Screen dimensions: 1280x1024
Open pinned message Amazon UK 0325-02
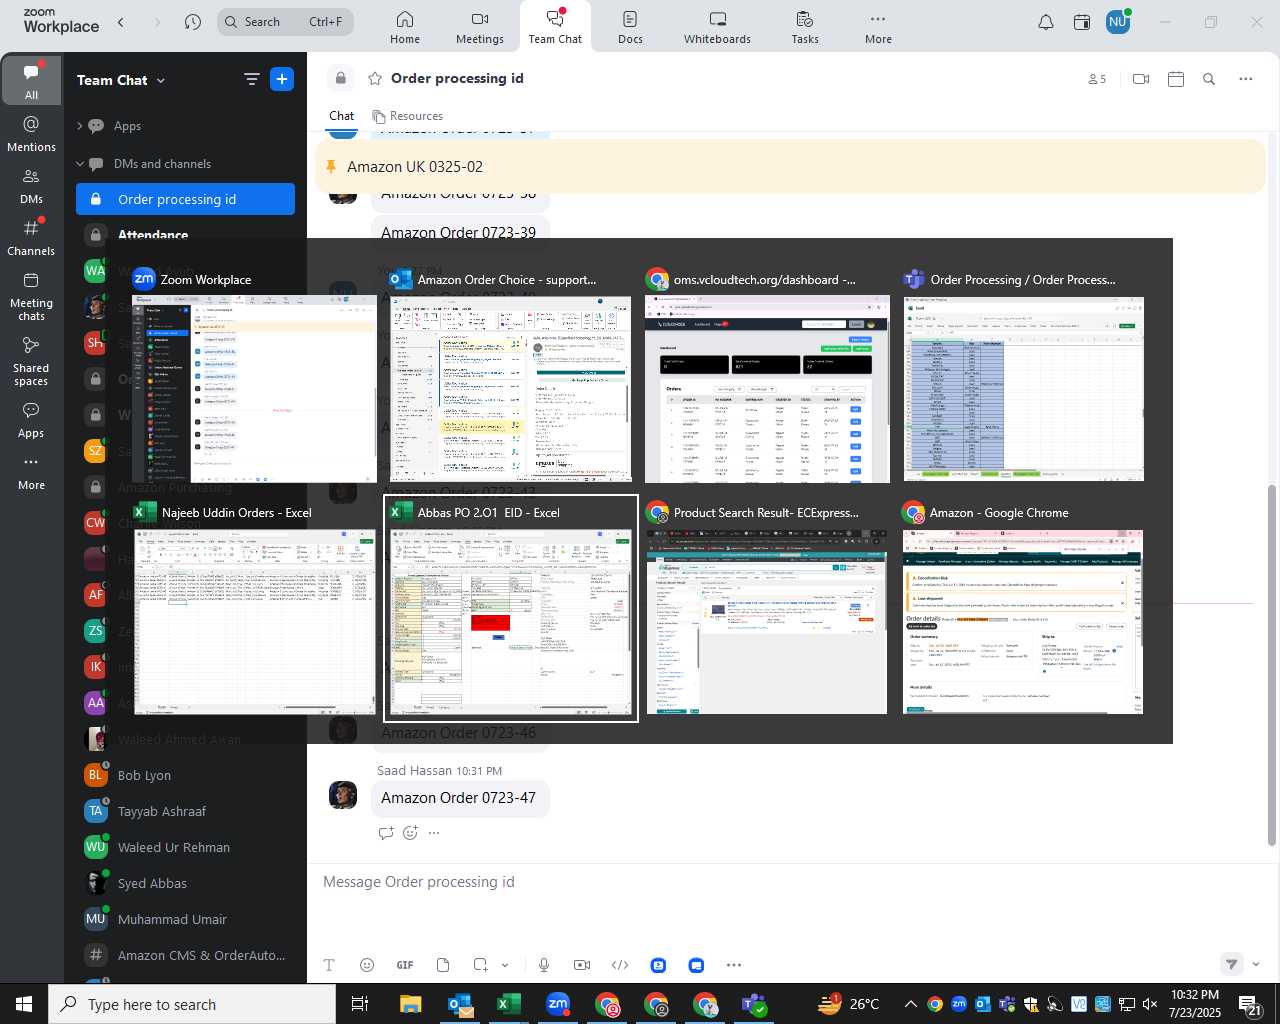coord(790,167)
